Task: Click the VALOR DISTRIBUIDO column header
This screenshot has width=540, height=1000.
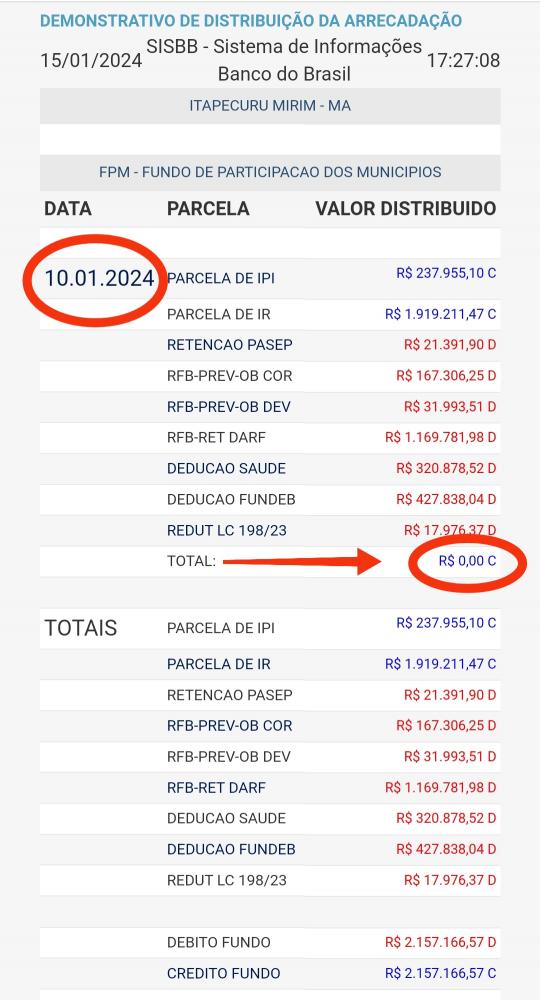Action: (x=405, y=209)
